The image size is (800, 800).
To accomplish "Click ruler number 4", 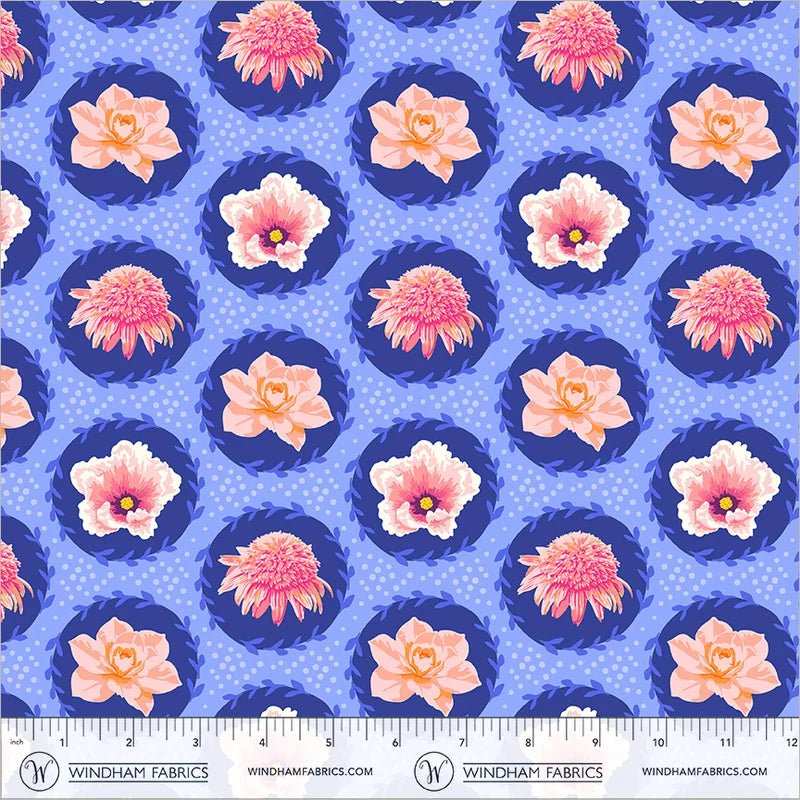I will pos(262,742).
